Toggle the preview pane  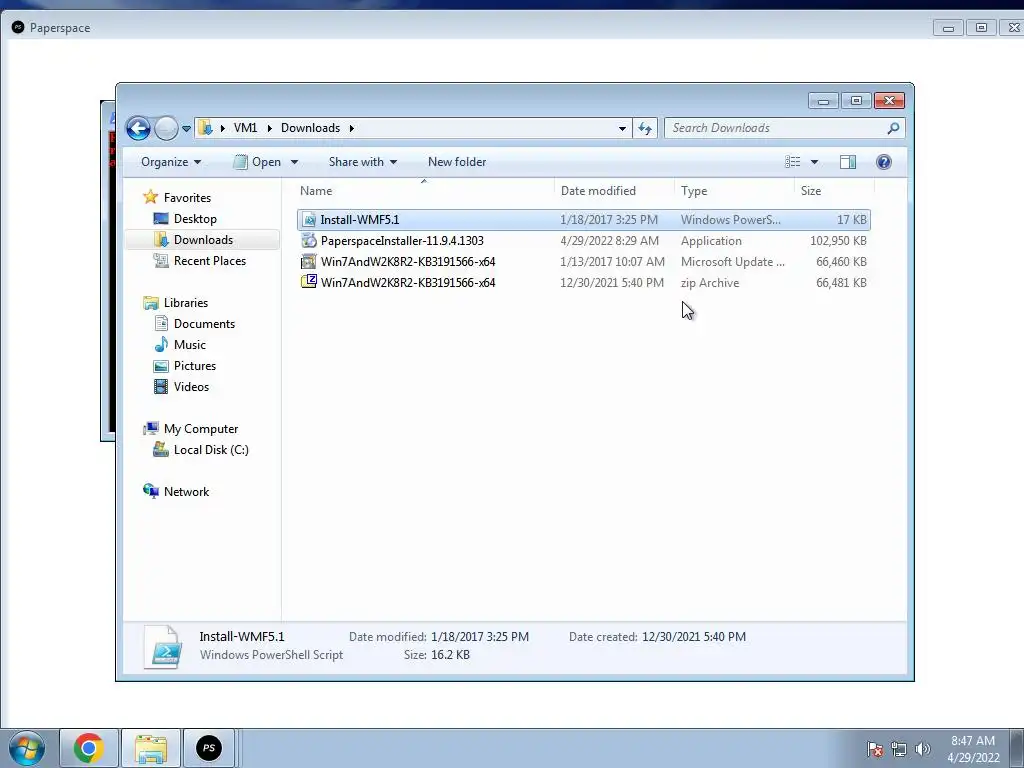click(x=848, y=162)
